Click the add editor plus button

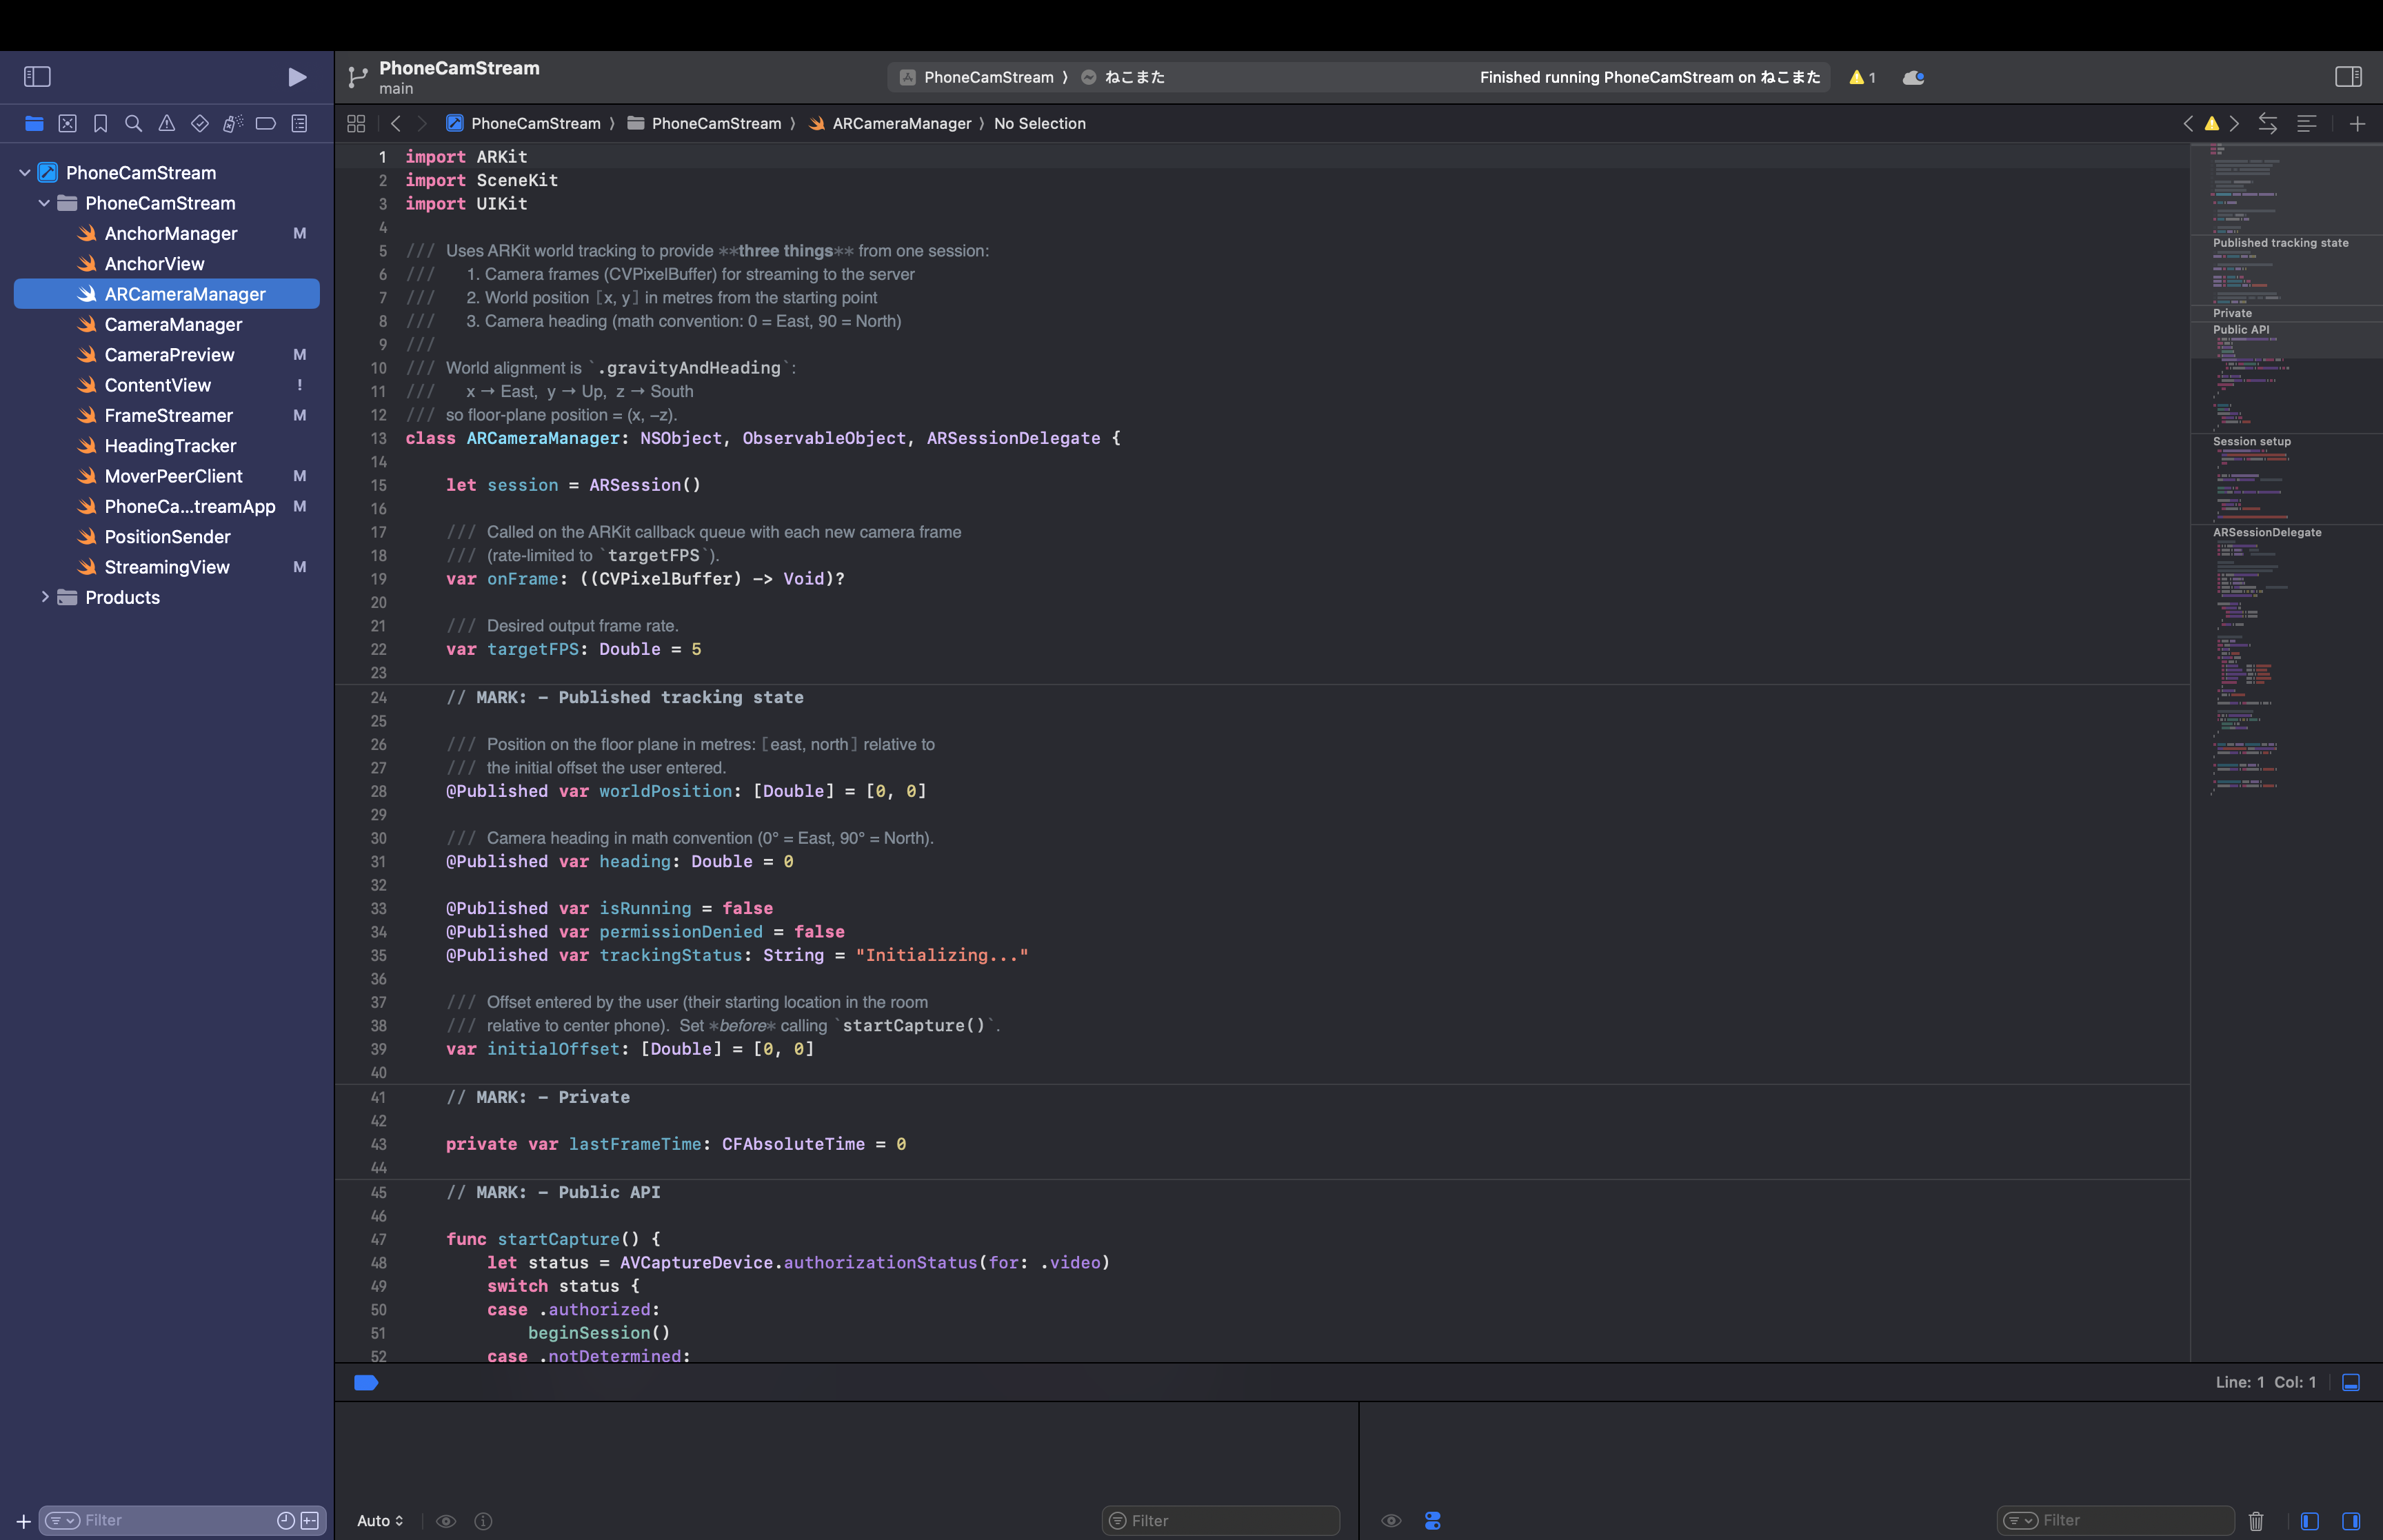(2357, 124)
